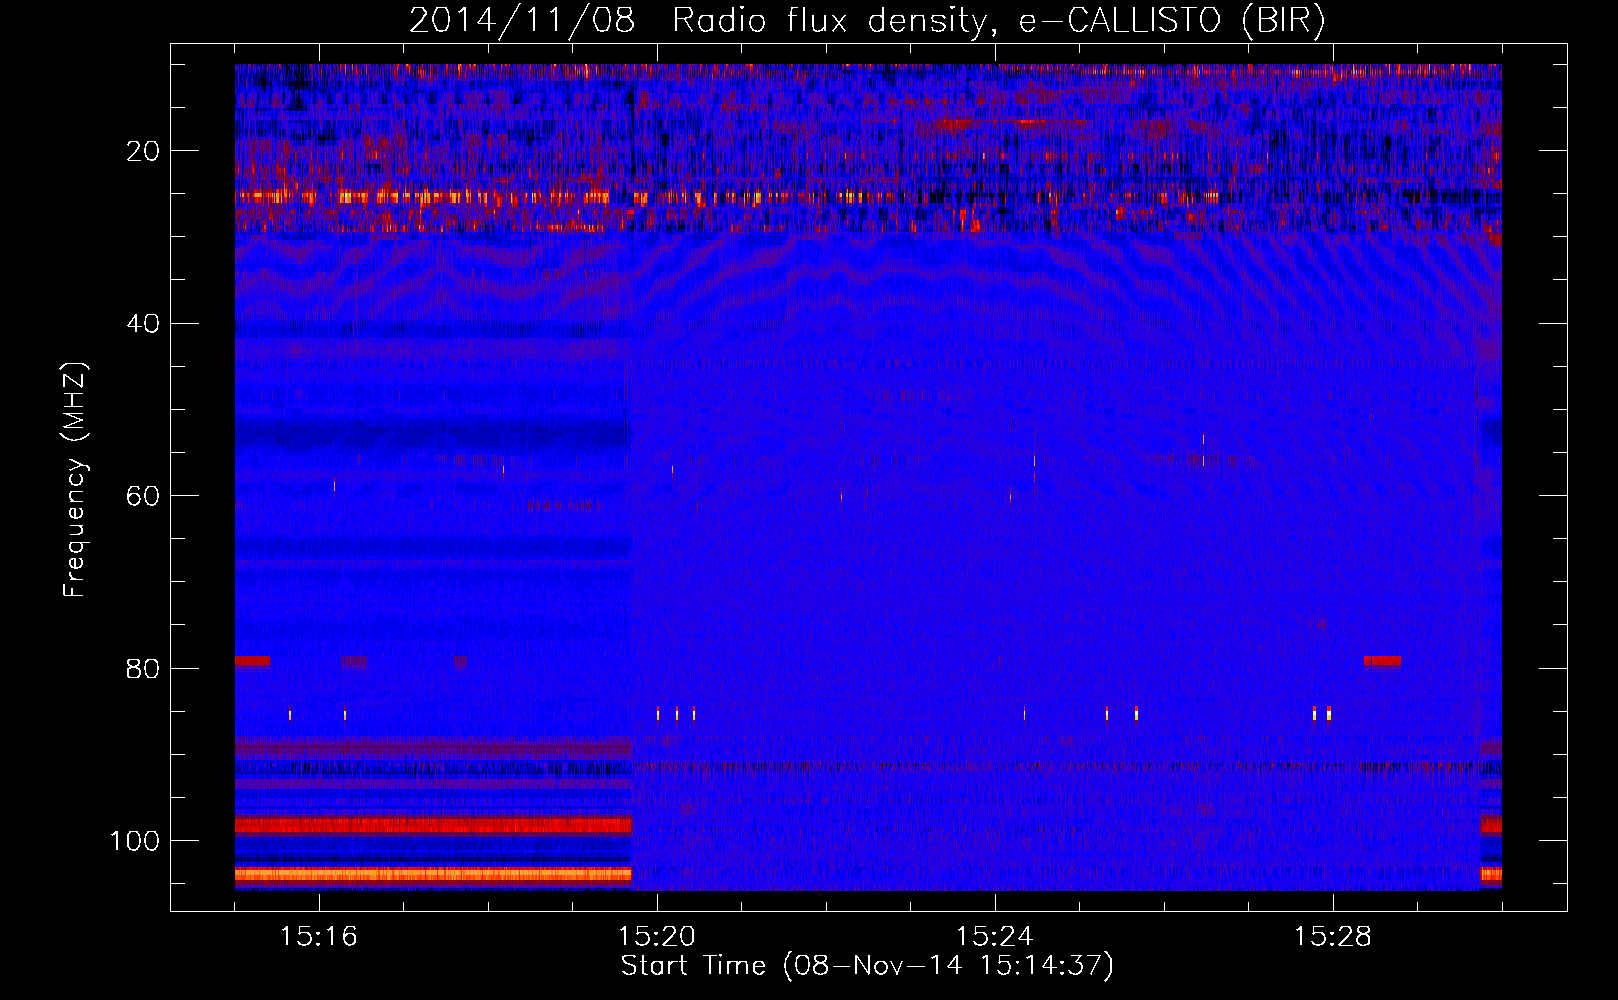1618x1000 pixels.
Task: Click the 100 MHz frequency tick label
Action: pos(135,841)
